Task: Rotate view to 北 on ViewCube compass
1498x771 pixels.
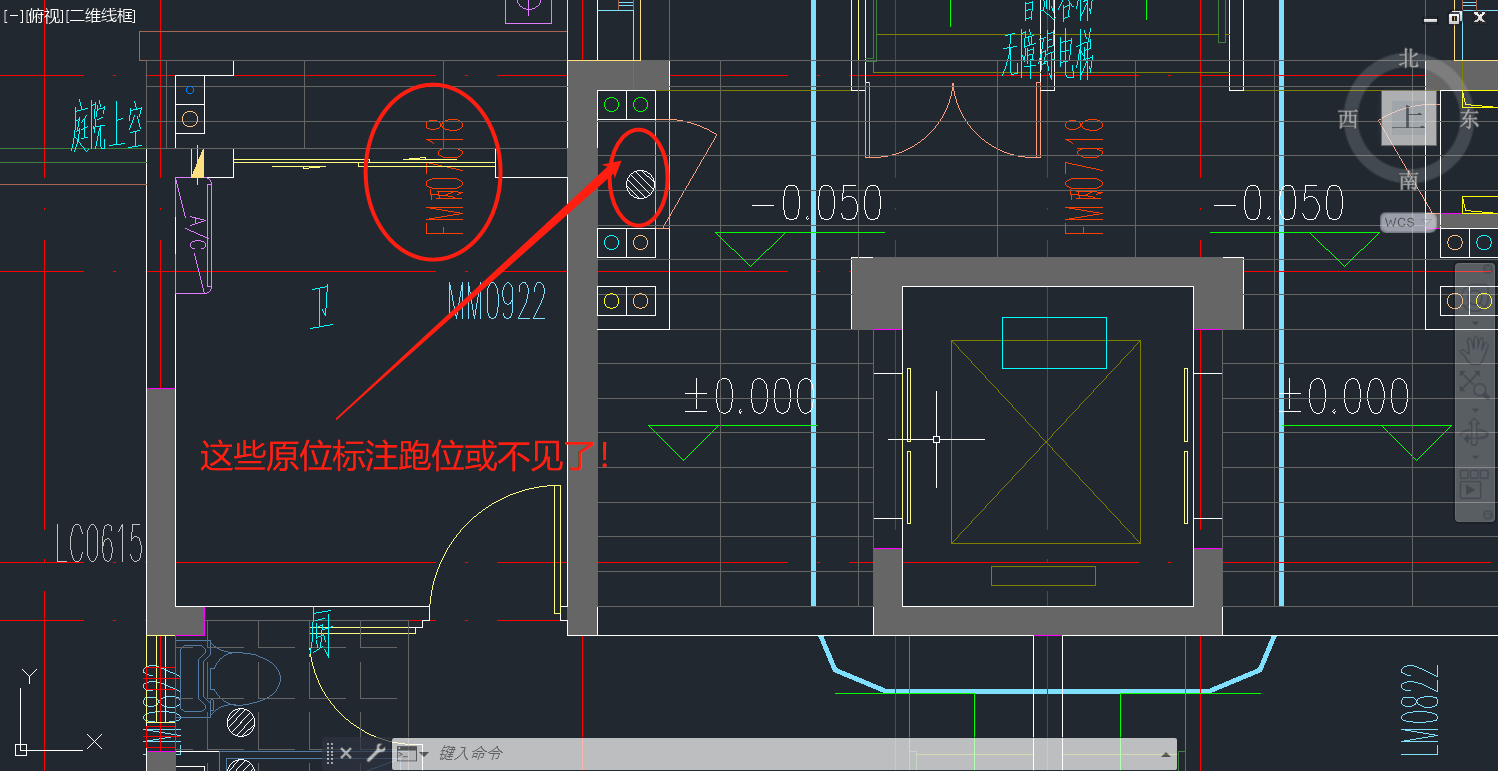Action: point(1409,59)
